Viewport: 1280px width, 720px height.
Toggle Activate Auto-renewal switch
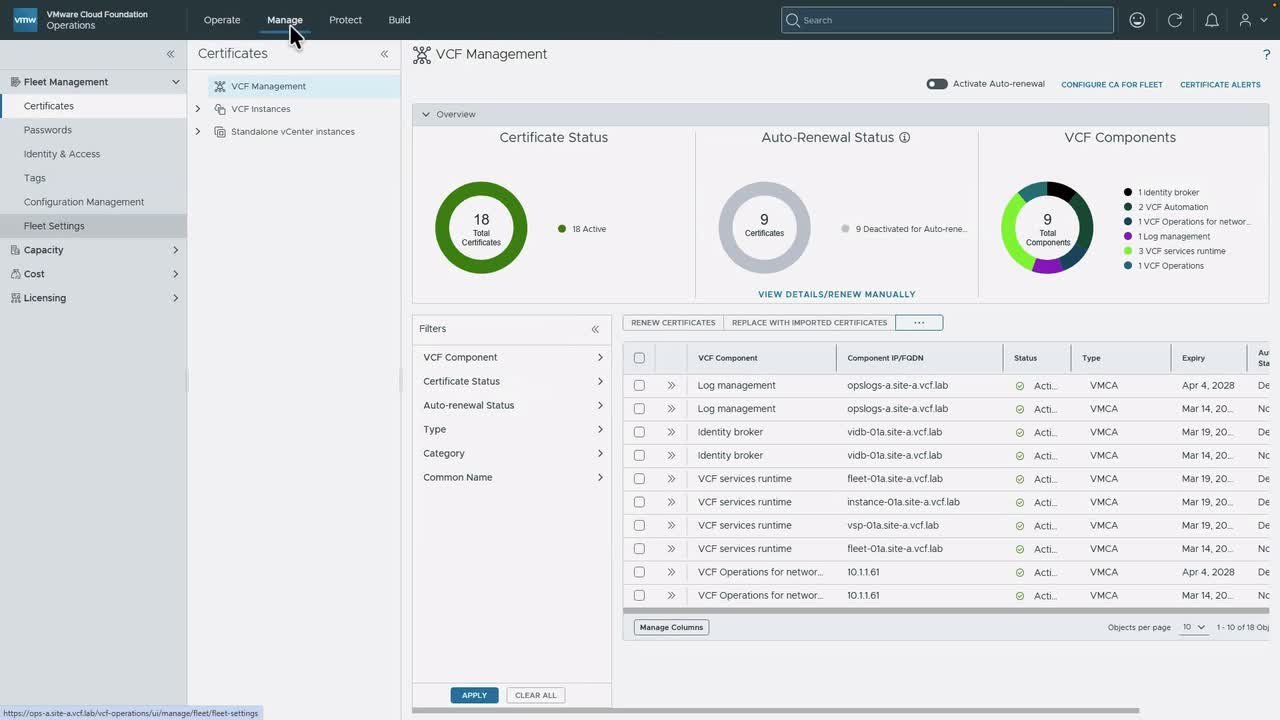click(x=937, y=84)
